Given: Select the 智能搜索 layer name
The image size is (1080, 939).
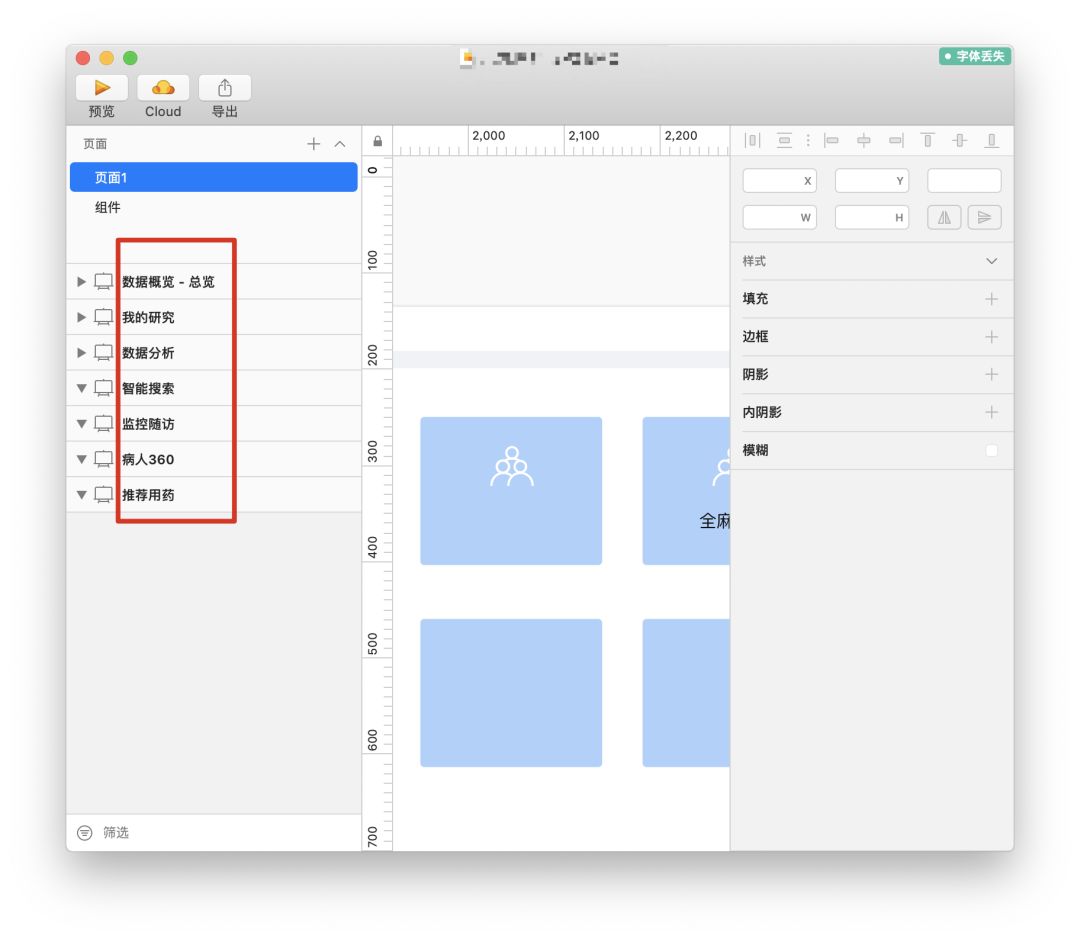Looking at the screenshot, I should point(148,388).
